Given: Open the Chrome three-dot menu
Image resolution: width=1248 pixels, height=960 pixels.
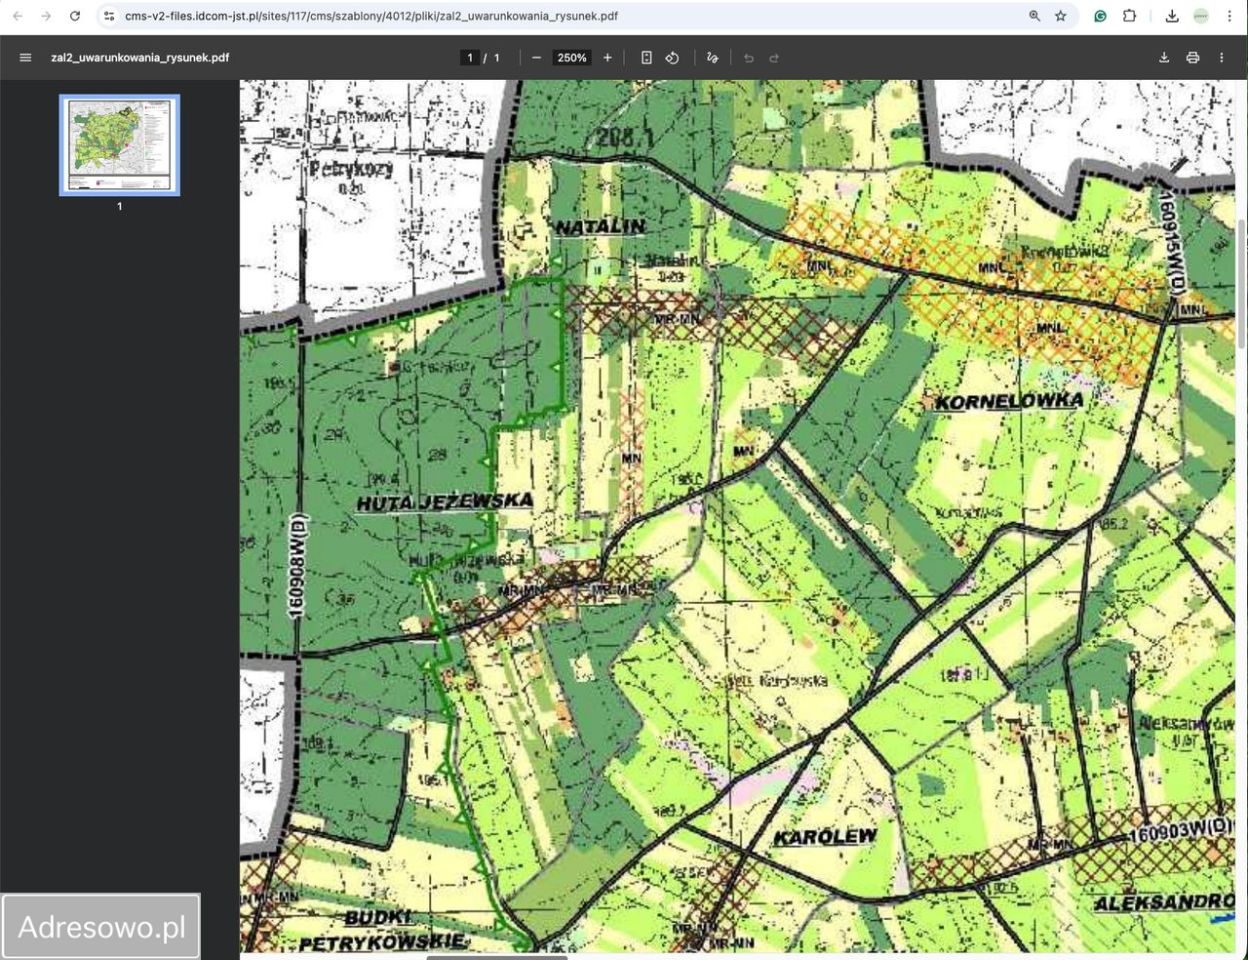Looking at the screenshot, I should coord(1229,16).
